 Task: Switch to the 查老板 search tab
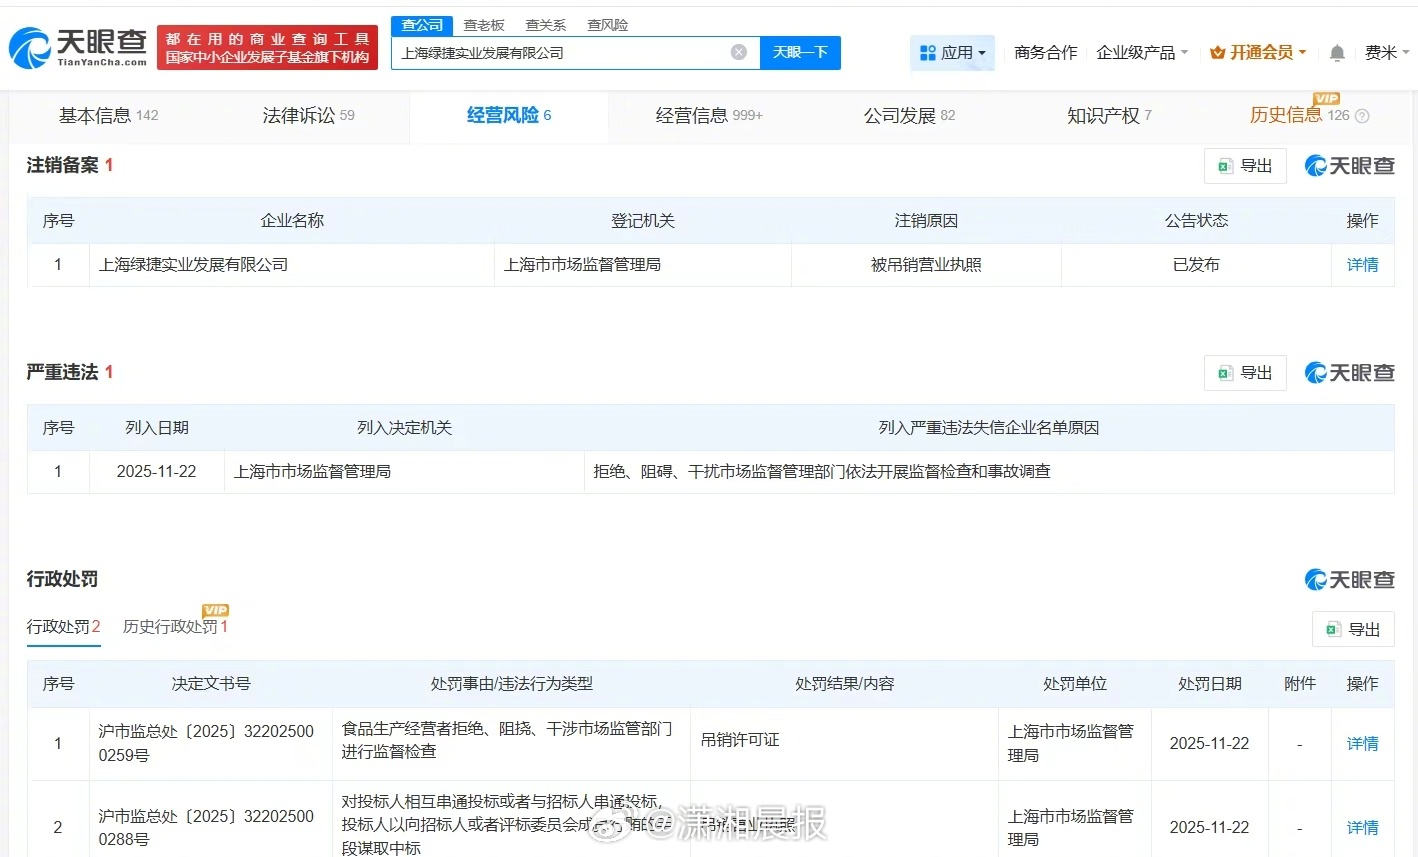(484, 24)
